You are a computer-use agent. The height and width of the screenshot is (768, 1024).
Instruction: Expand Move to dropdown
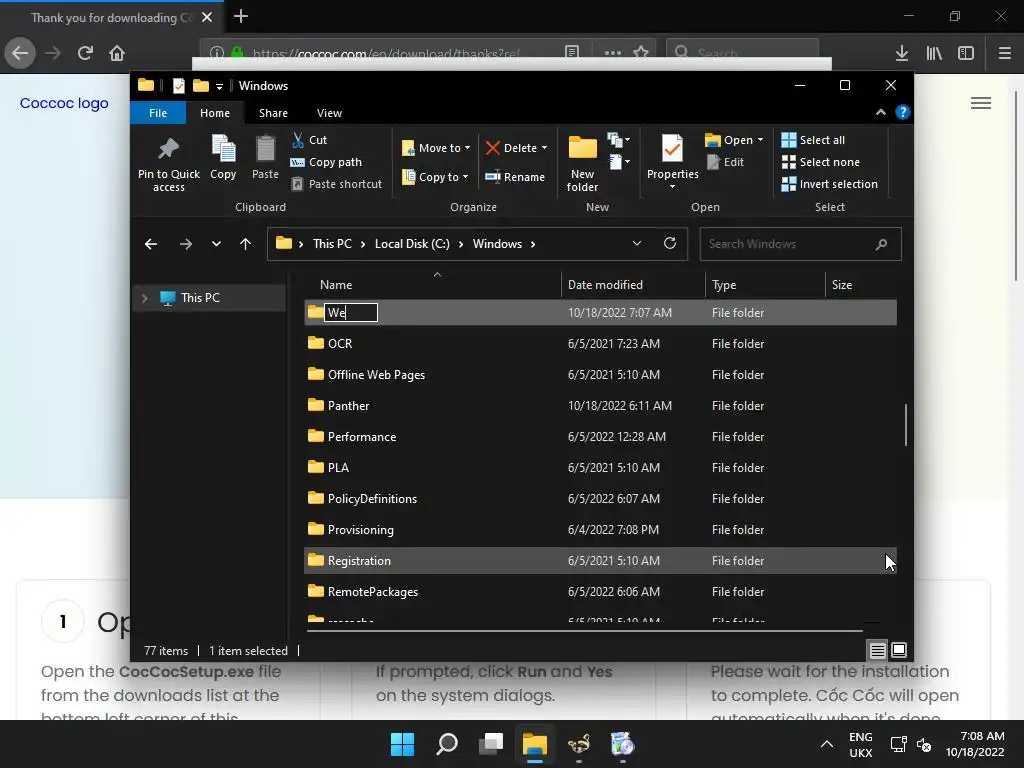tap(468, 148)
